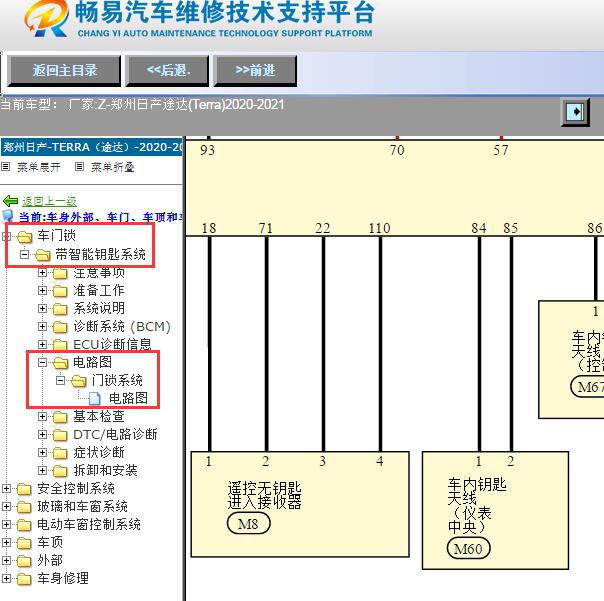Click the 玻璃和车窗系统 folder icon
The width and height of the screenshot is (604, 601).
24,507
